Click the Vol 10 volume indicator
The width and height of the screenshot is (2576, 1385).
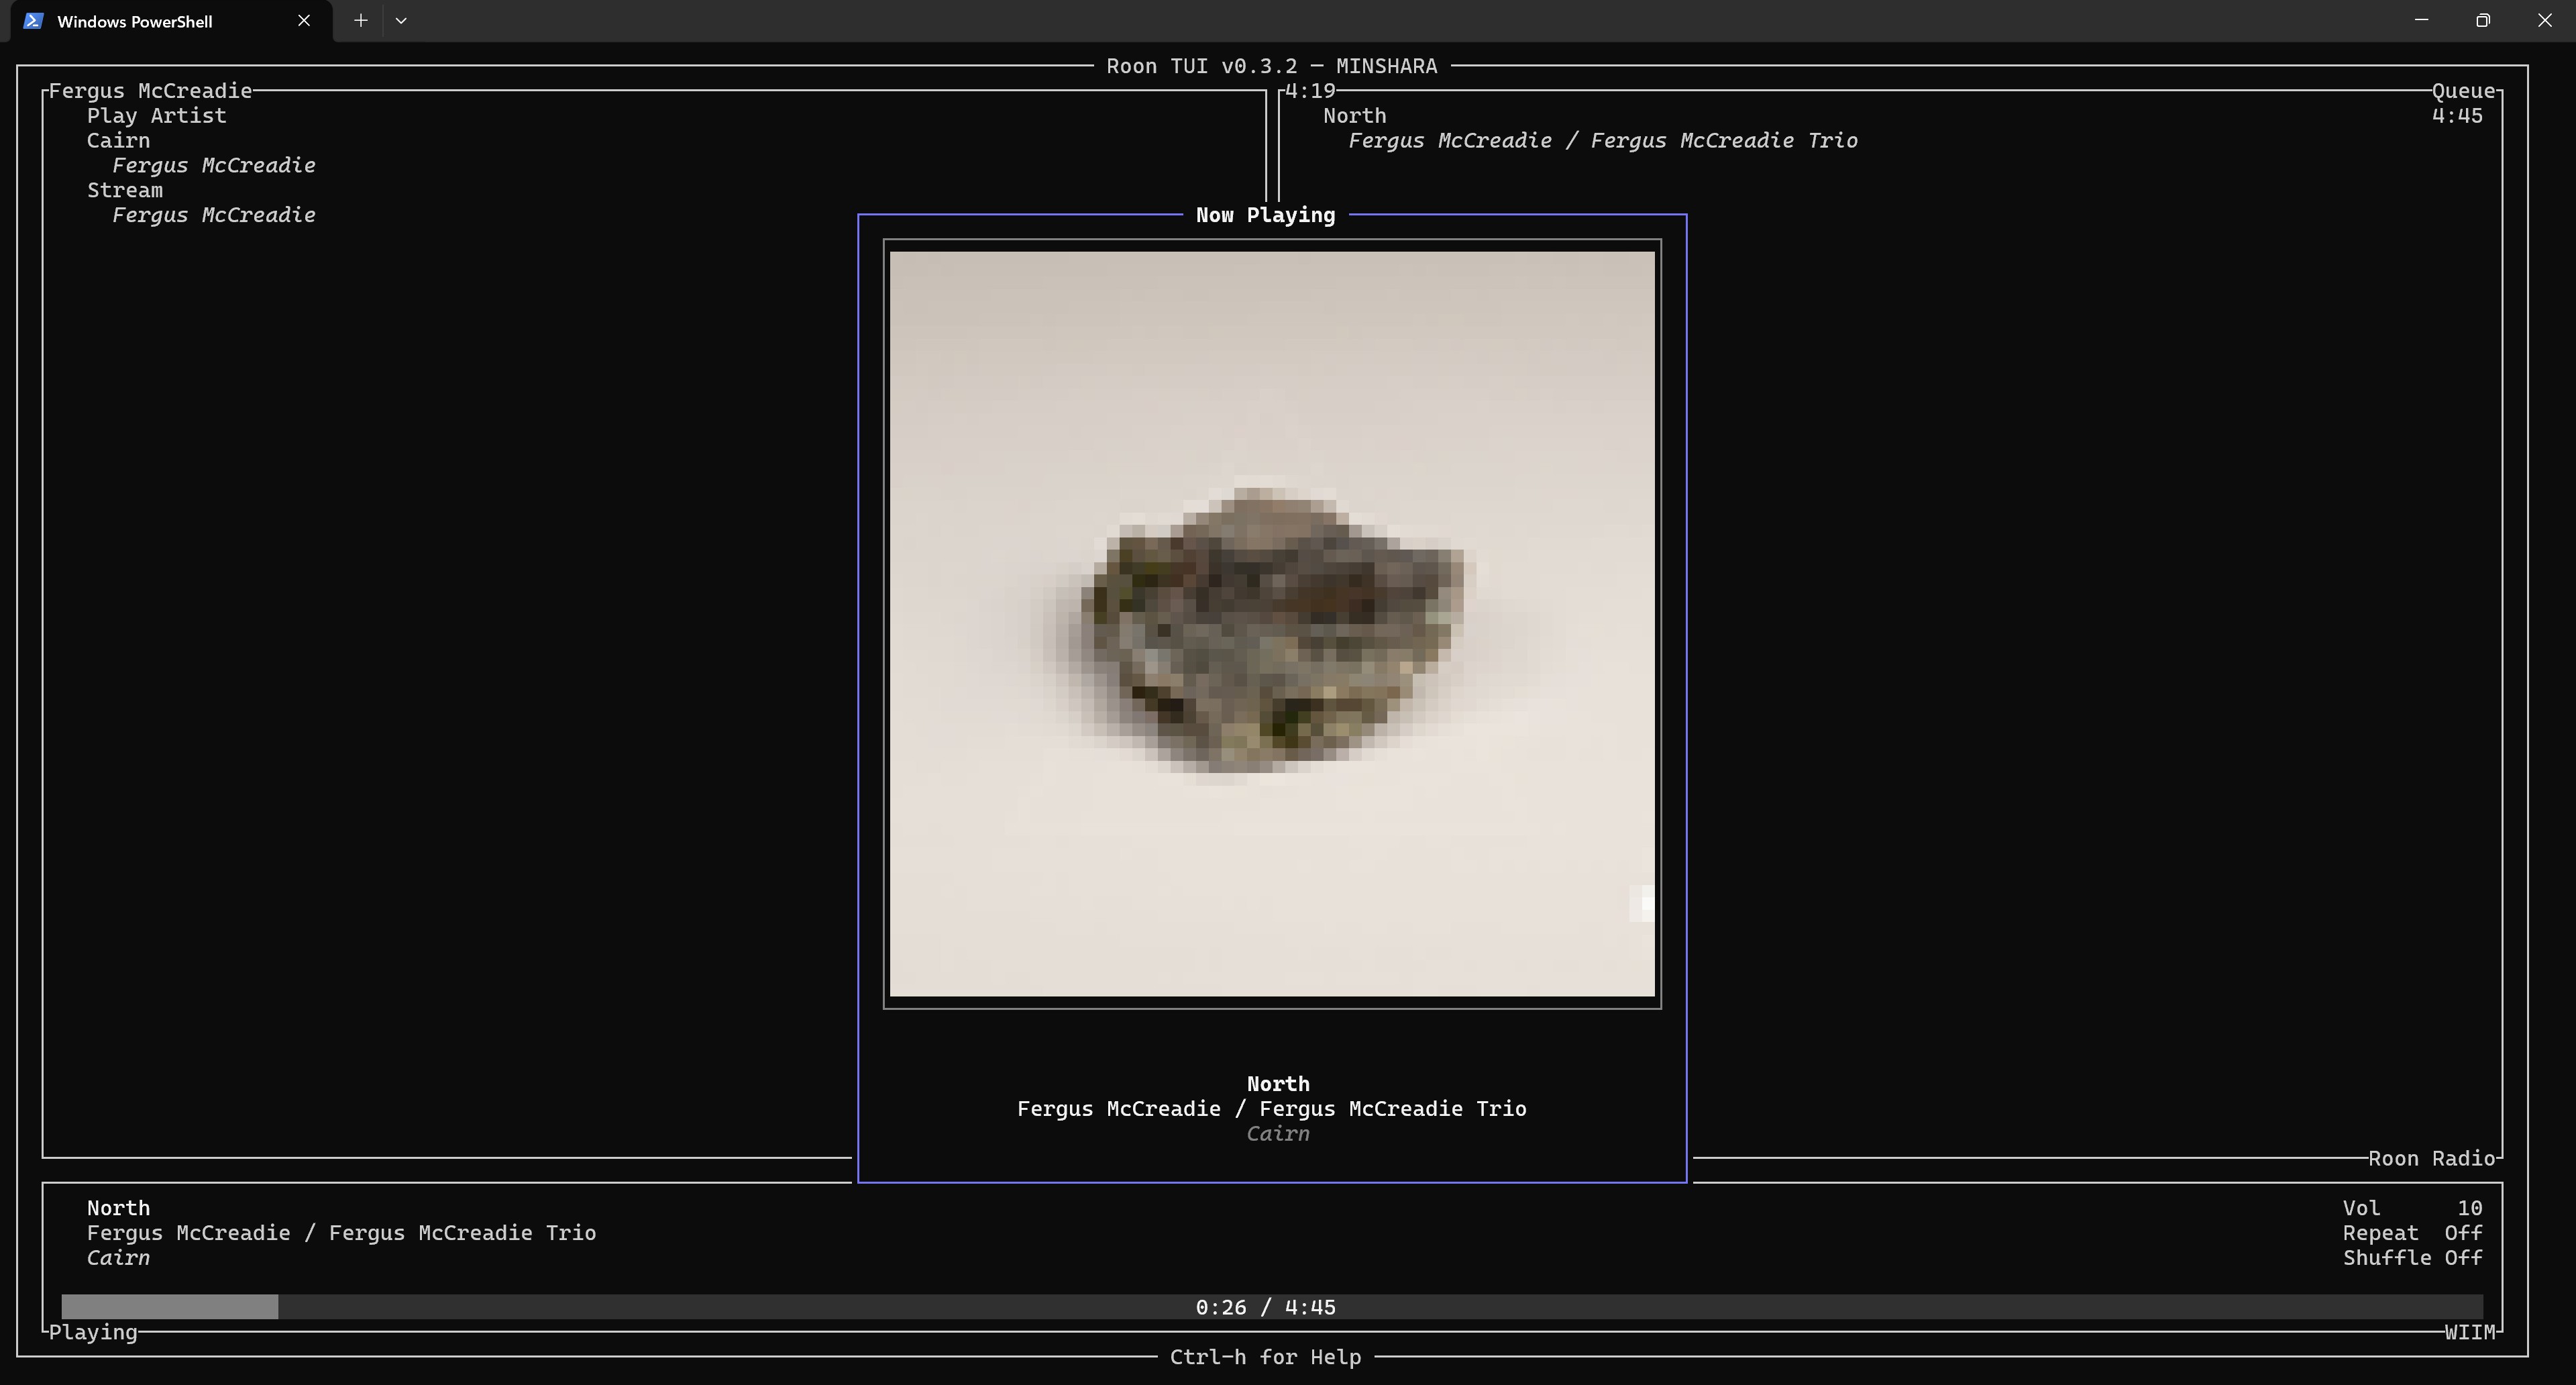2411,1208
